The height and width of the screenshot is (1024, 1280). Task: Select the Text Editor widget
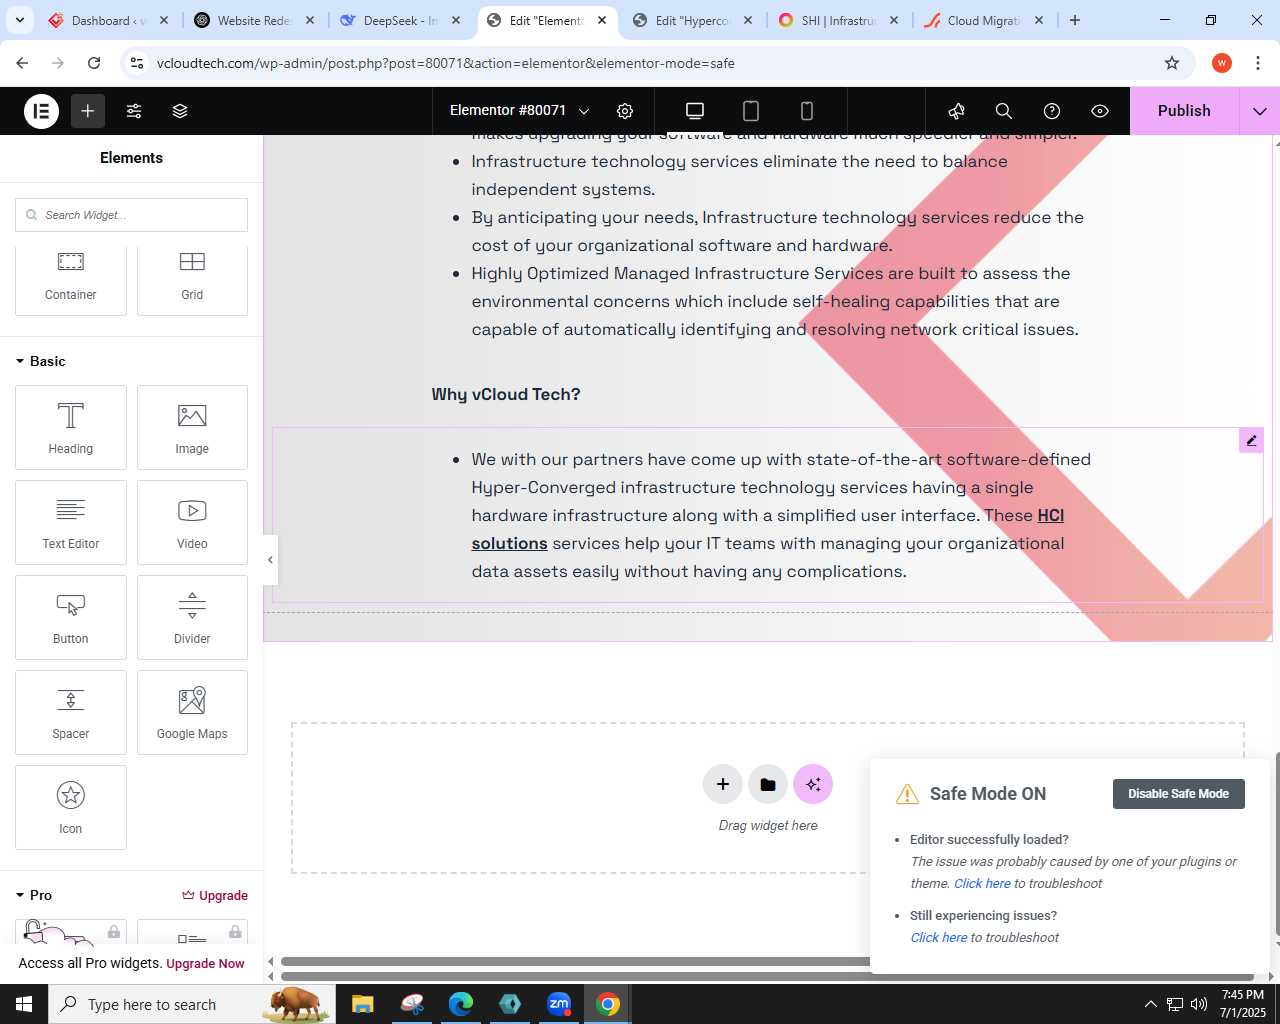[x=71, y=522]
